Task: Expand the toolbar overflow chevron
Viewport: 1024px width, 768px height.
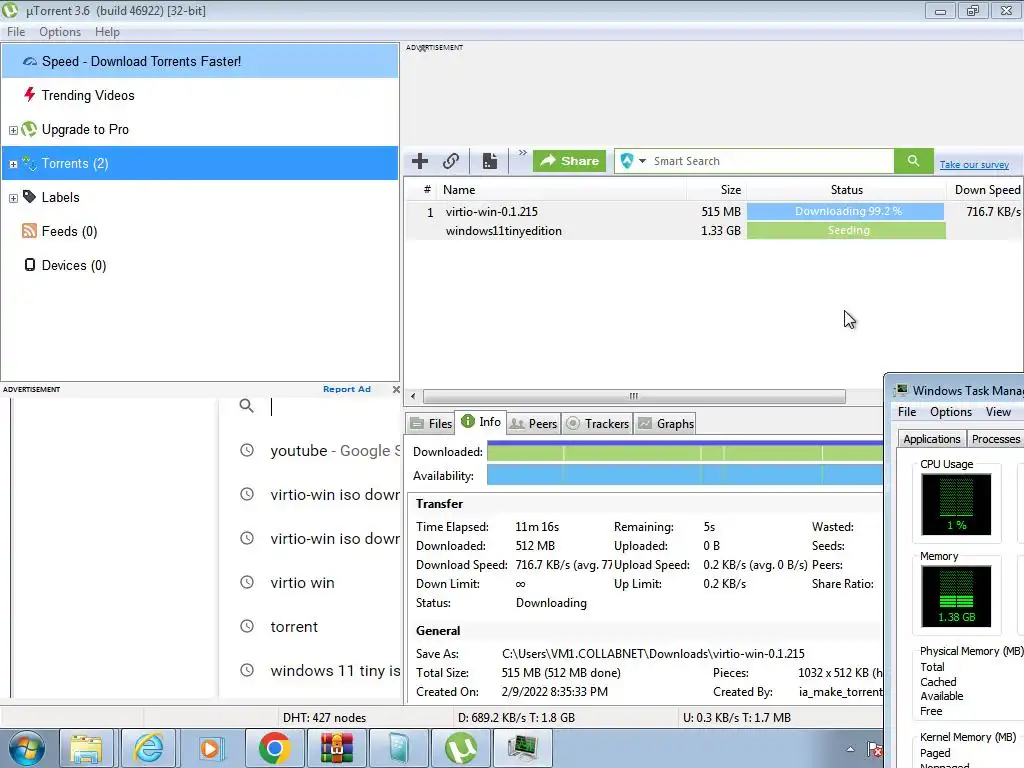Action: [x=522, y=153]
